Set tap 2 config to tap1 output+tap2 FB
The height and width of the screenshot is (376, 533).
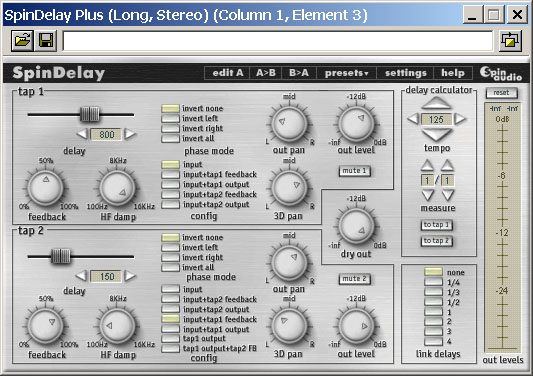(x=170, y=348)
